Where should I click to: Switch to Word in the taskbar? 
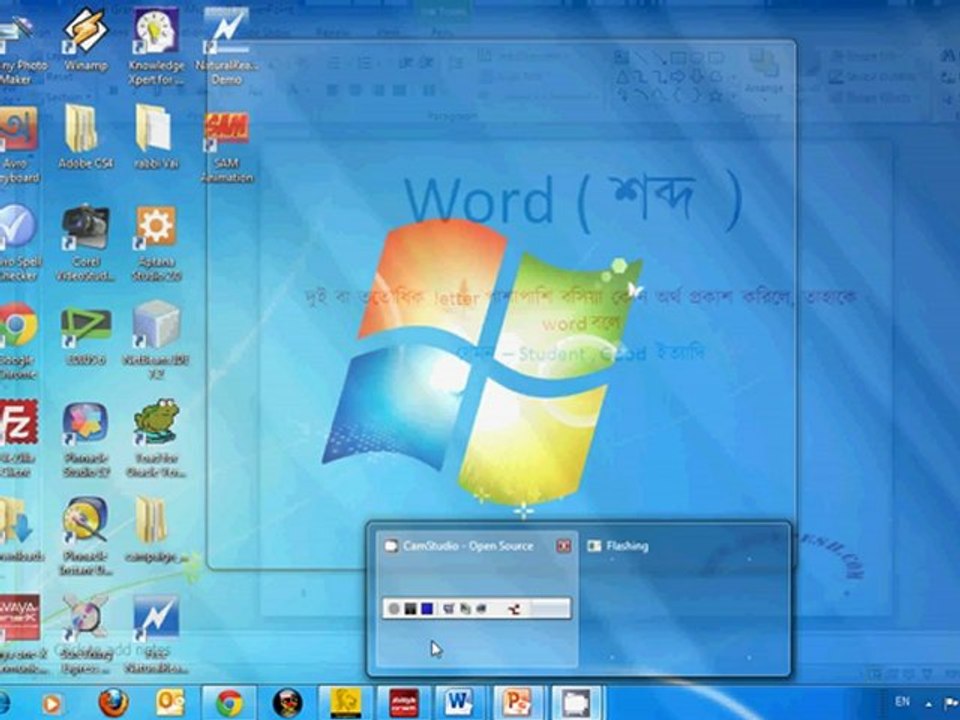click(459, 703)
